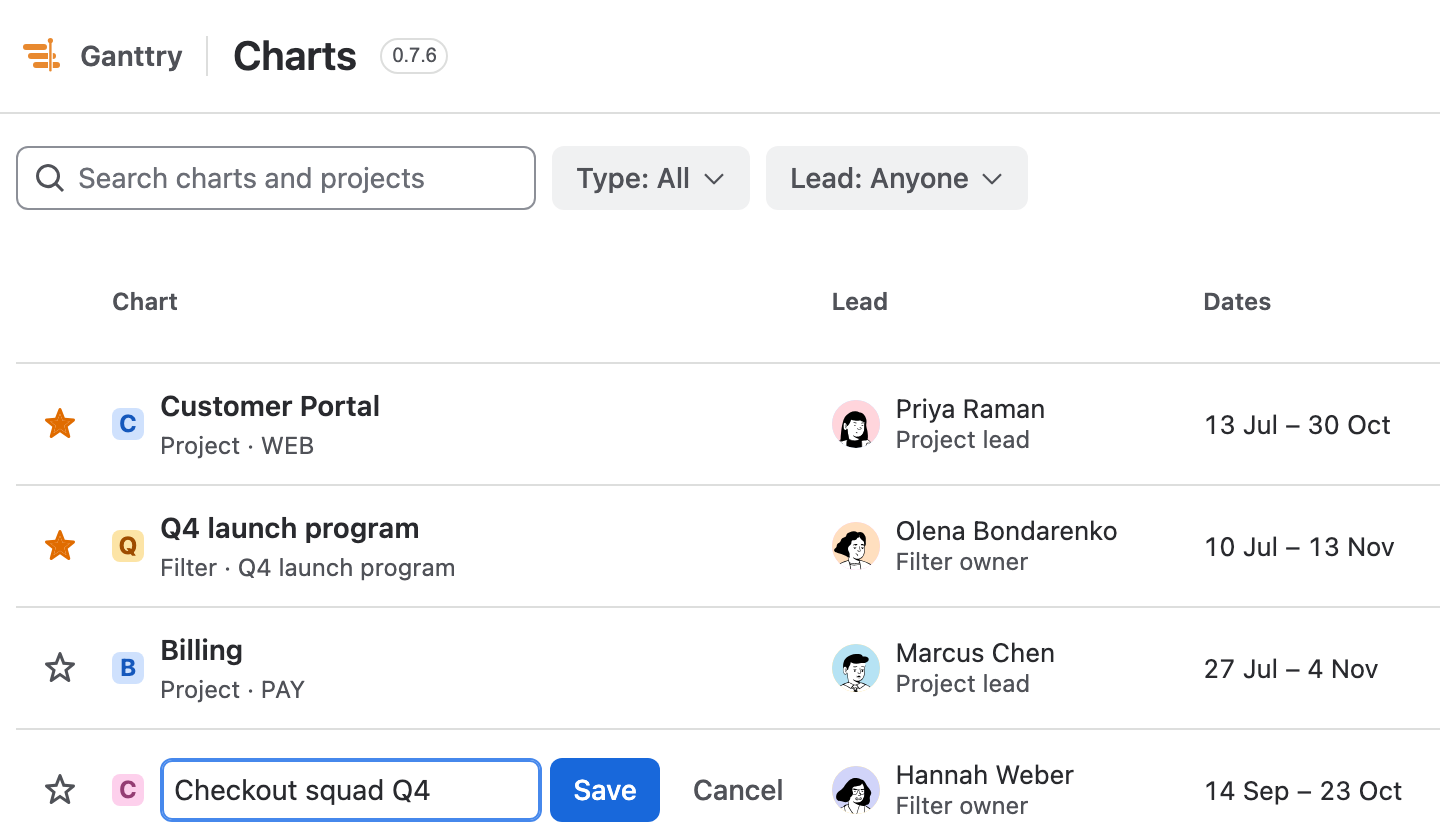Click Hannah Weber's avatar
The width and height of the screenshot is (1440, 840).
pos(856,790)
